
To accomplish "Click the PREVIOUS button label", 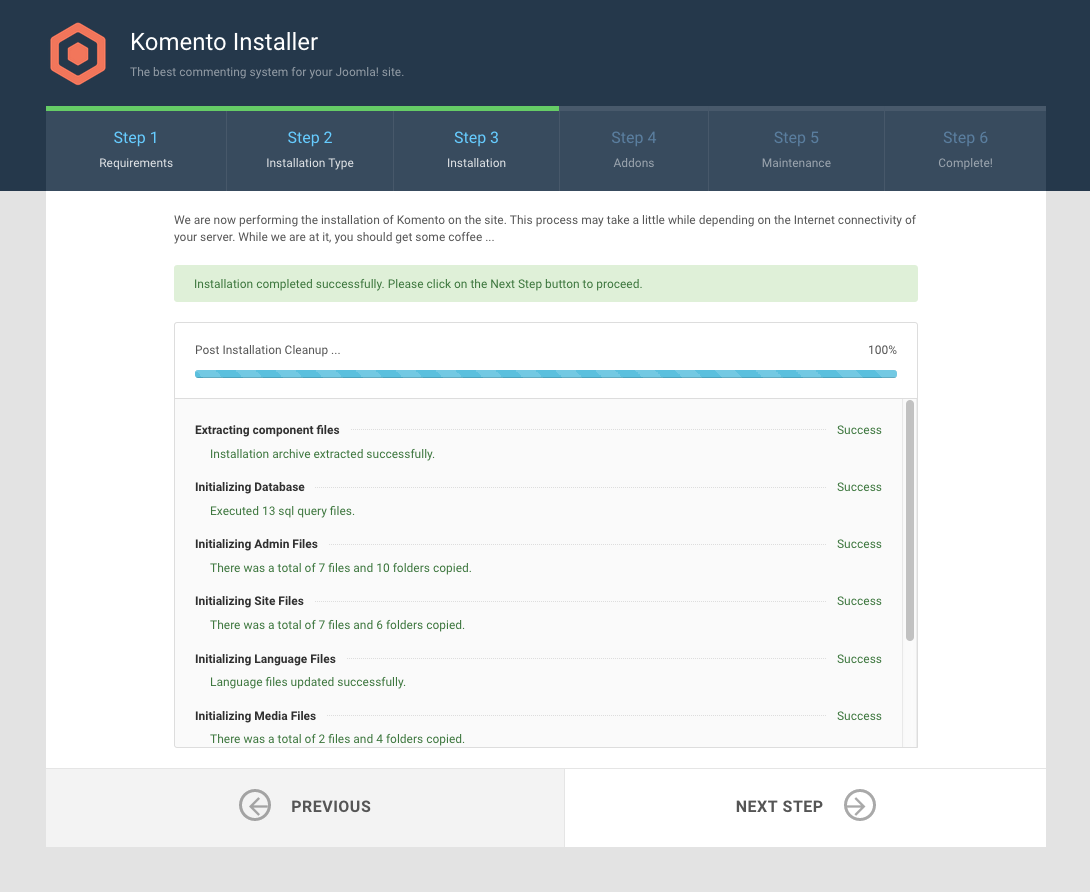I will pos(331,806).
